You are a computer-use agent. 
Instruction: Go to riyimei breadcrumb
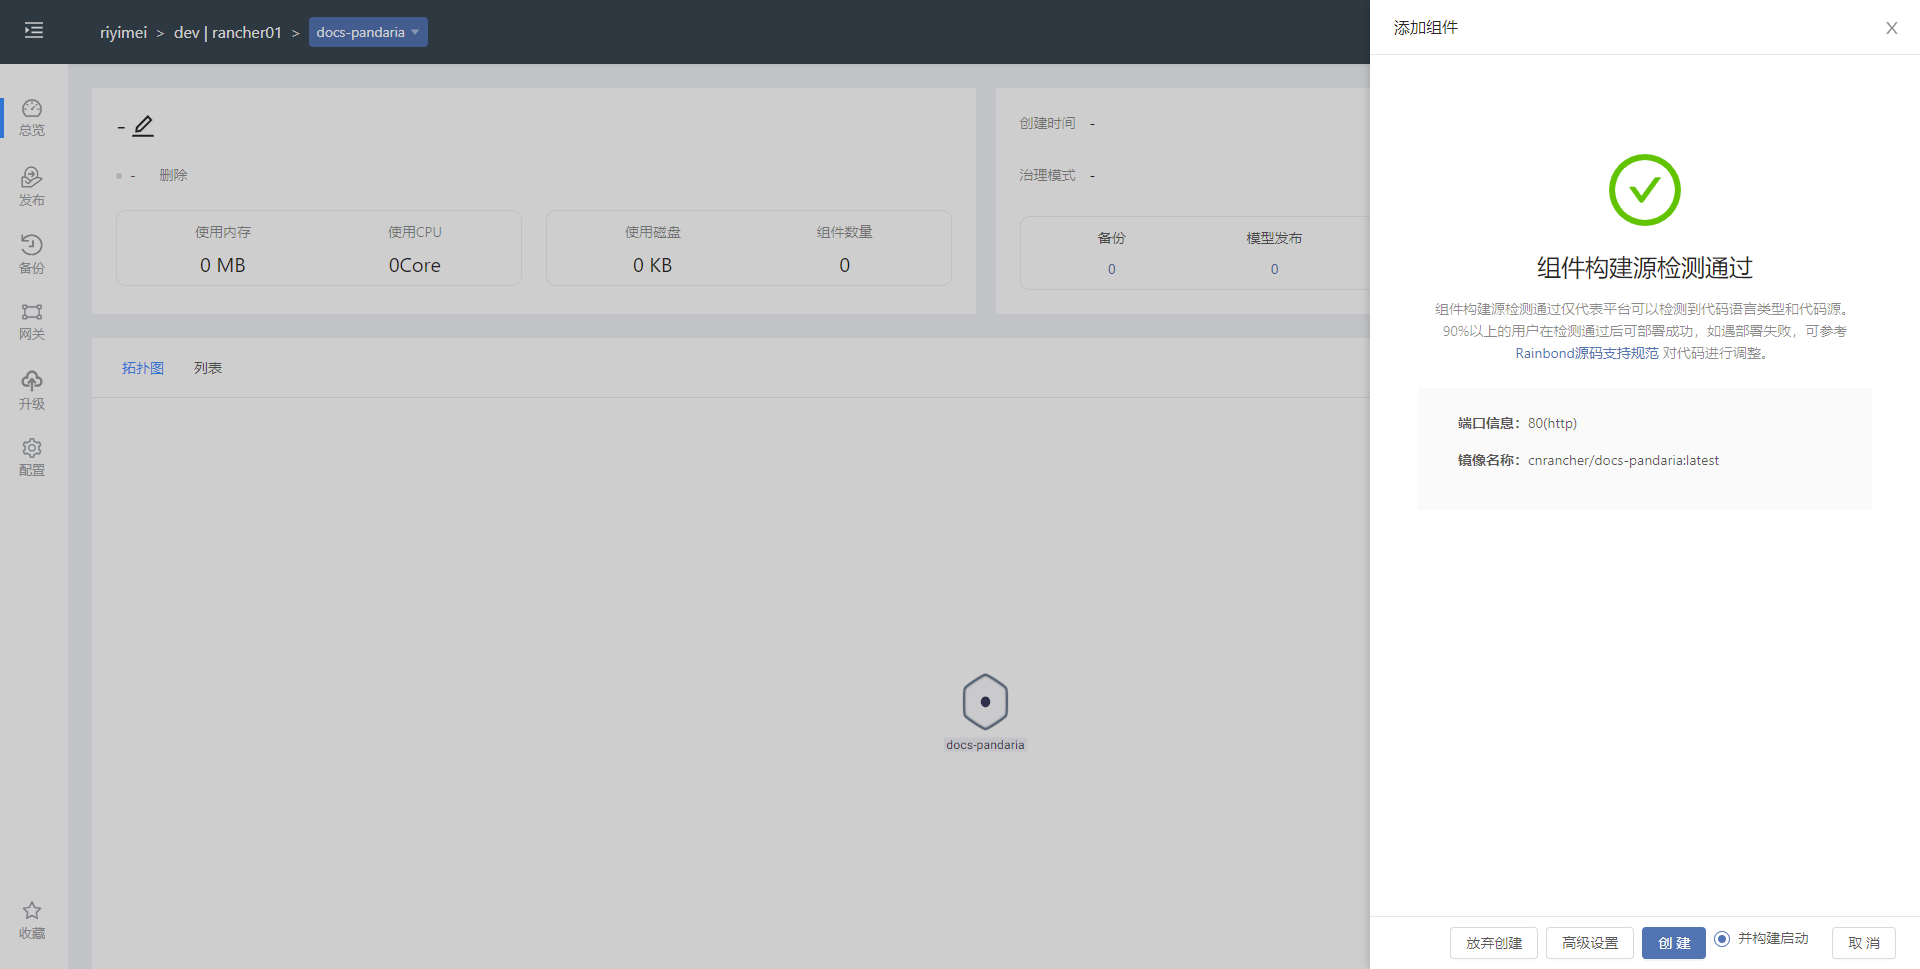click(x=123, y=33)
